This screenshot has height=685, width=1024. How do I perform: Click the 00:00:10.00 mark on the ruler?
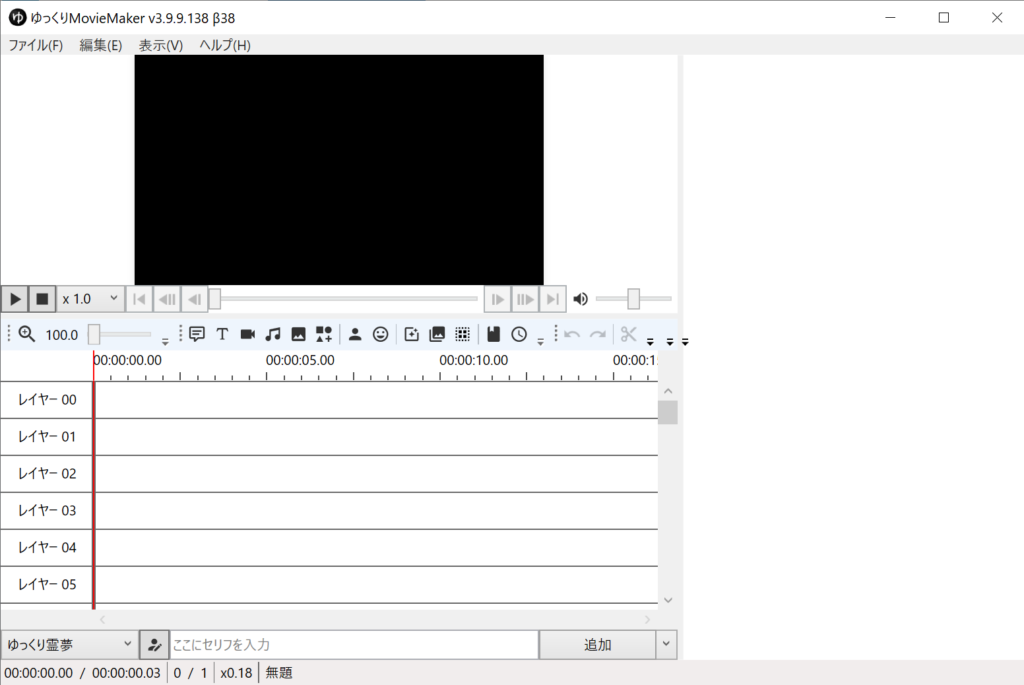click(x=473, y=360)
